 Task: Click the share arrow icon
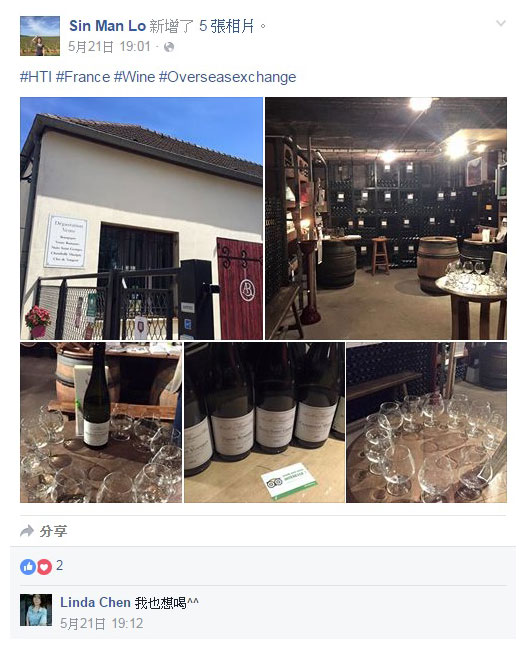[x=27, y=531]
